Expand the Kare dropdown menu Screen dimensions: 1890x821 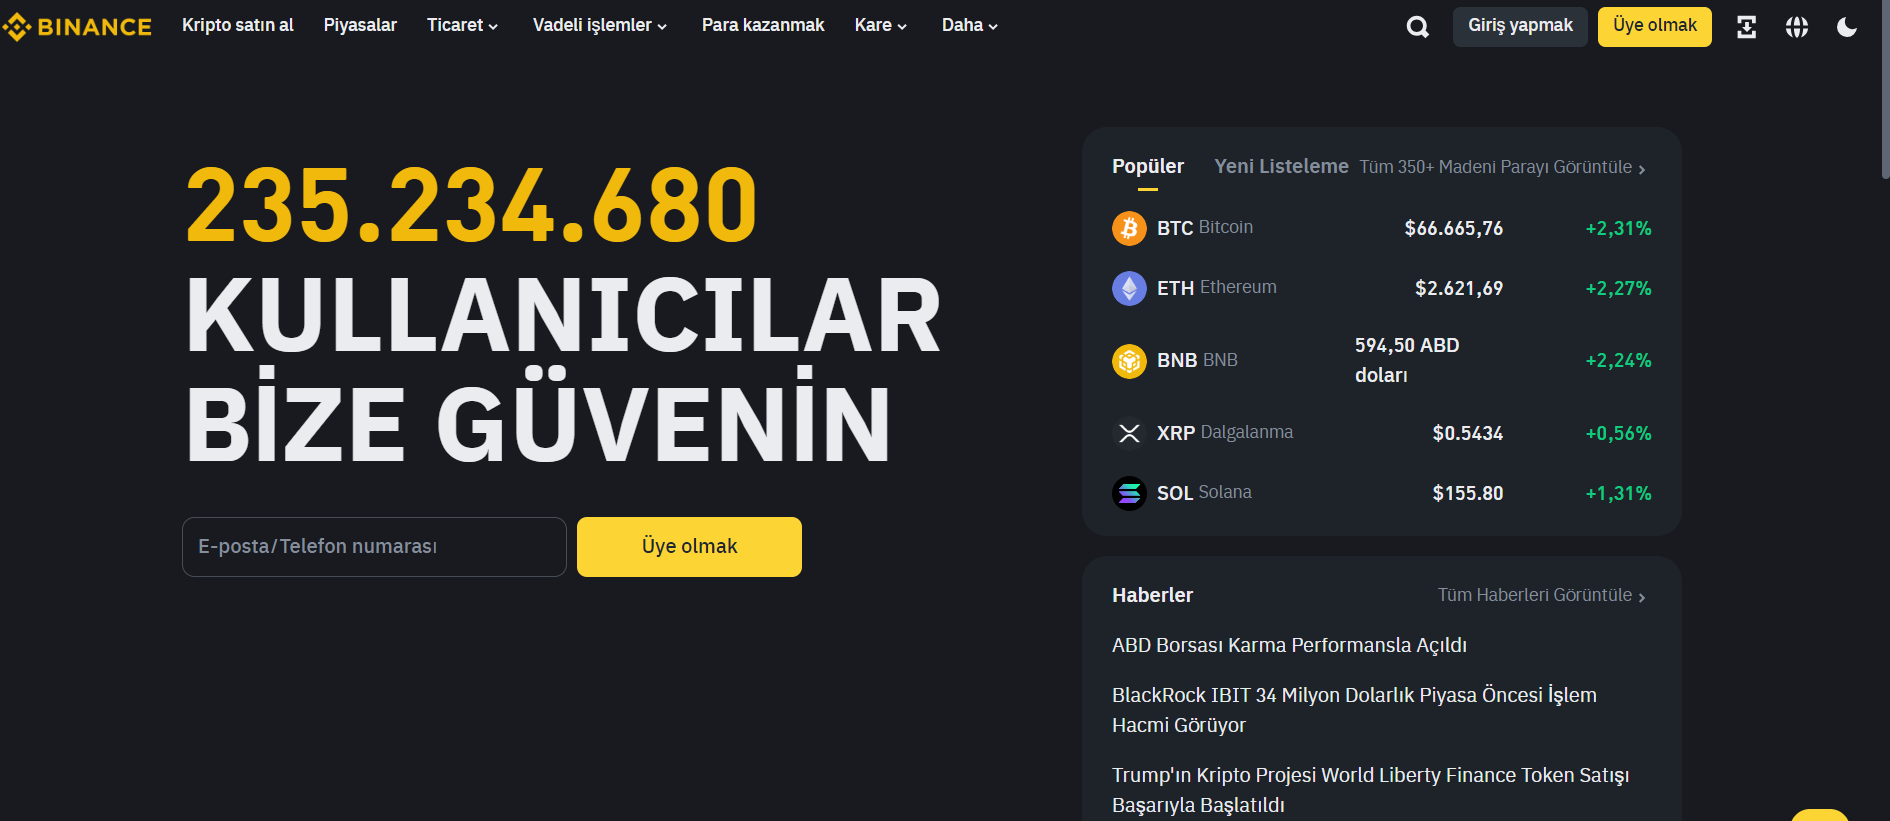[x=881, y=25]
